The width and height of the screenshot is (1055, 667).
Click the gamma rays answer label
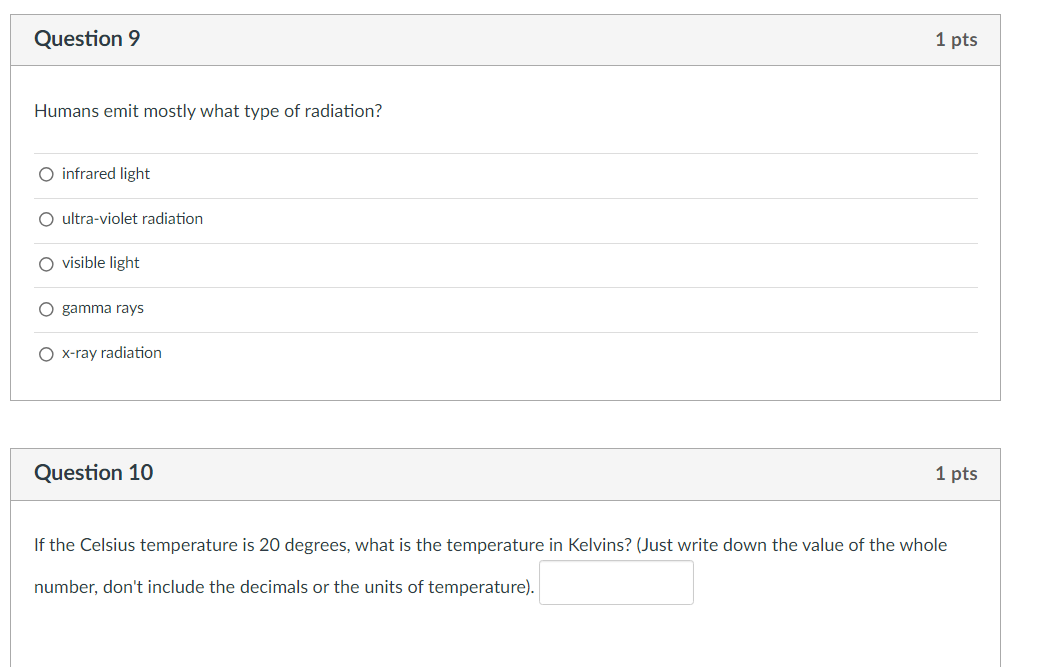click(103, 308)
